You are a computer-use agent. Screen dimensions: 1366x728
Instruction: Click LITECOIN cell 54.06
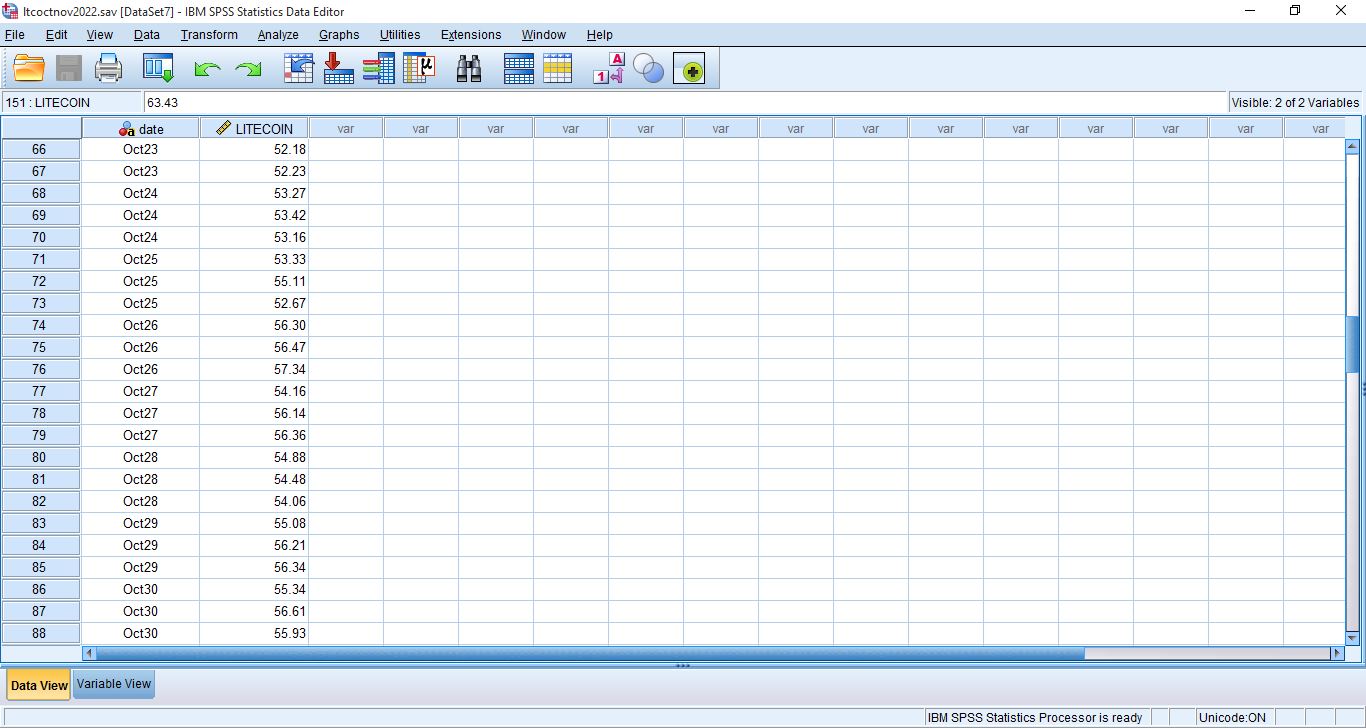pyautogui.click(x=255, y=501)
